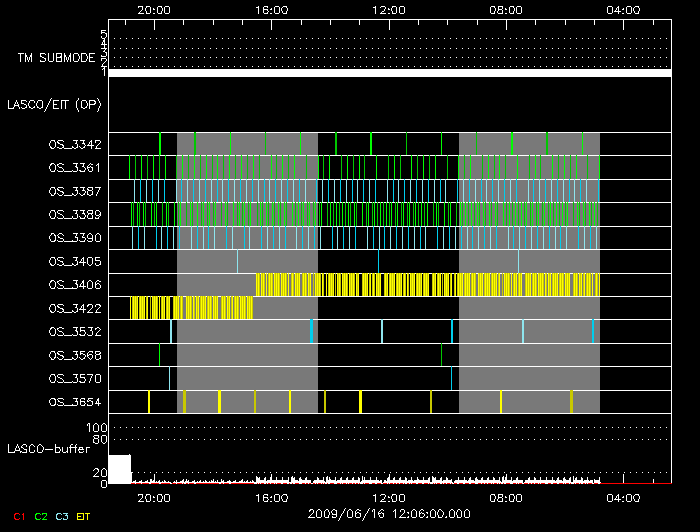Click the white TM SUBMODE bar

[x=390, y=73]
